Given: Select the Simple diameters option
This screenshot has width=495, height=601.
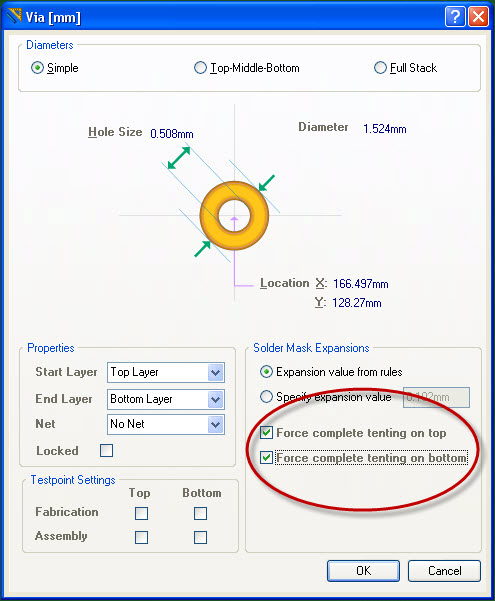Looking at the screenshot, I should (x=37, y=68).
